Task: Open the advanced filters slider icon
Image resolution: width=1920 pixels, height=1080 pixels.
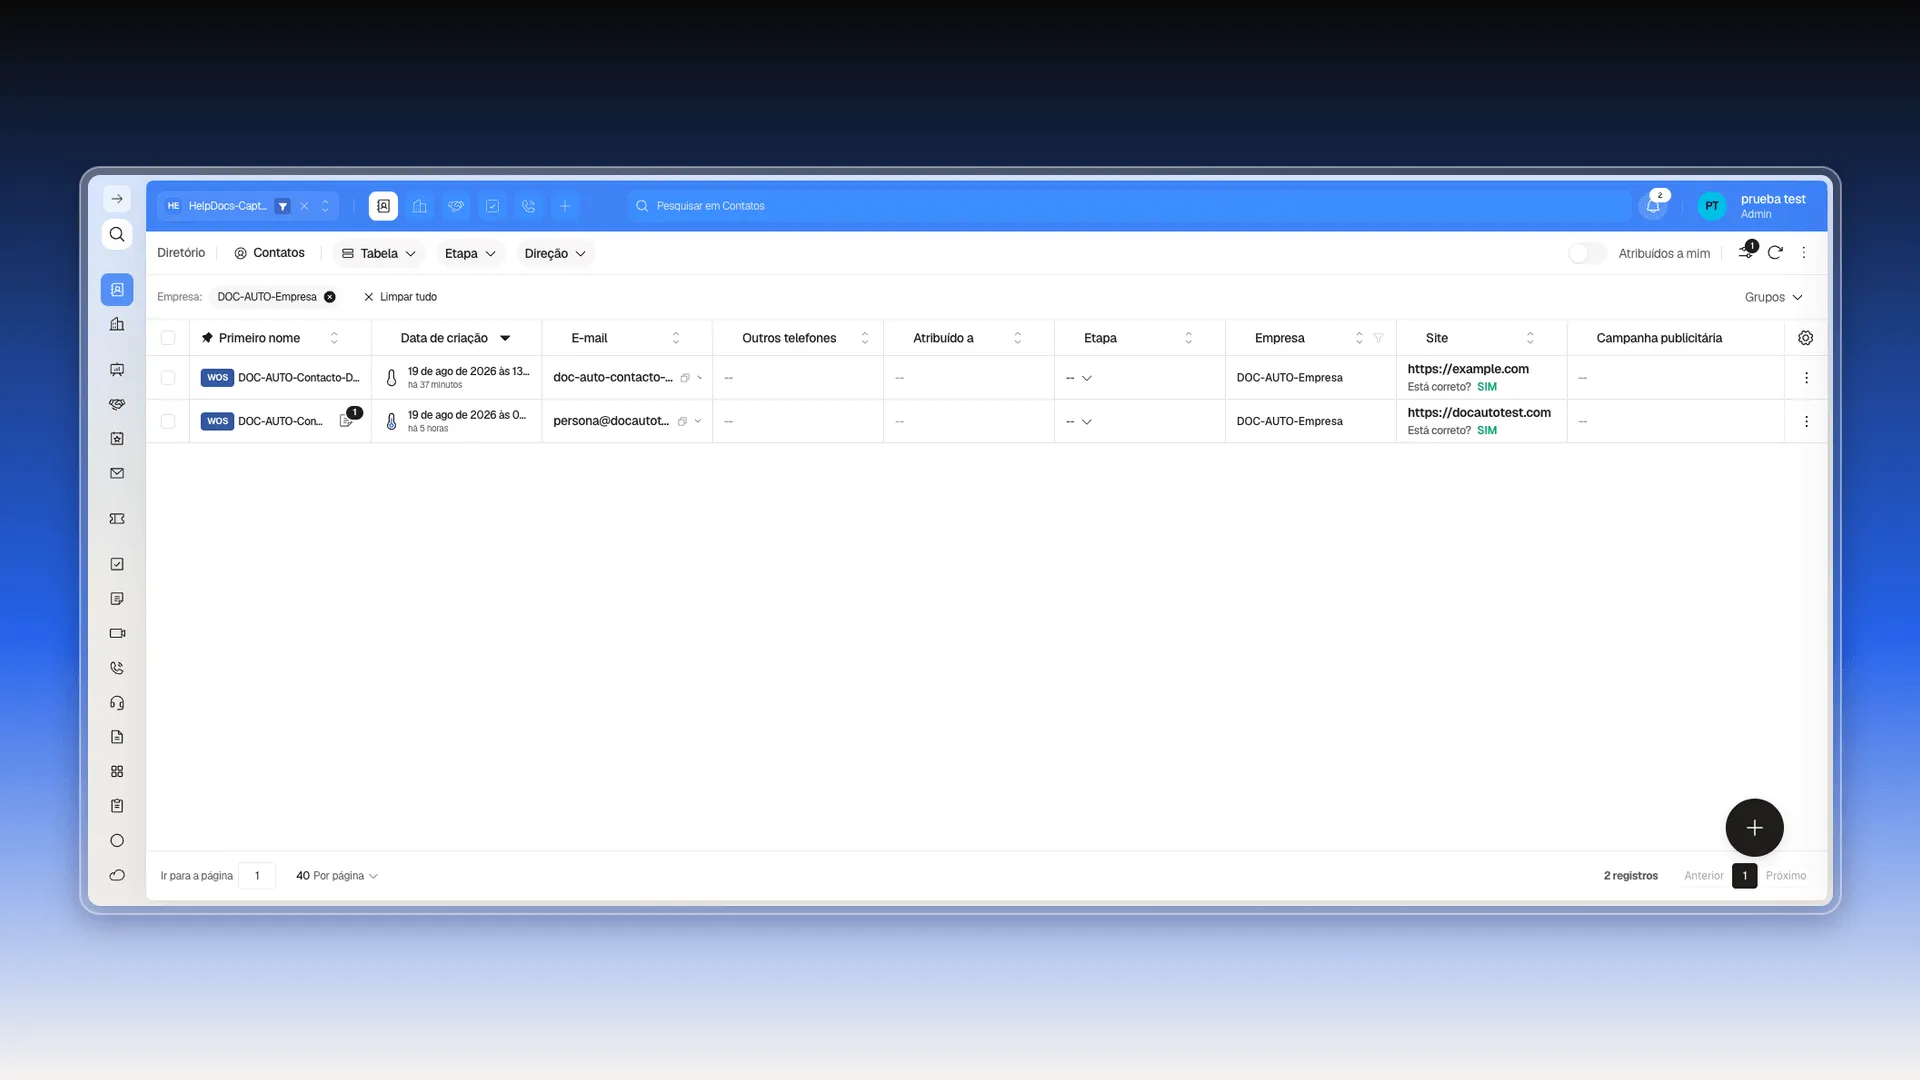Action: click(x=1746, y=253)
